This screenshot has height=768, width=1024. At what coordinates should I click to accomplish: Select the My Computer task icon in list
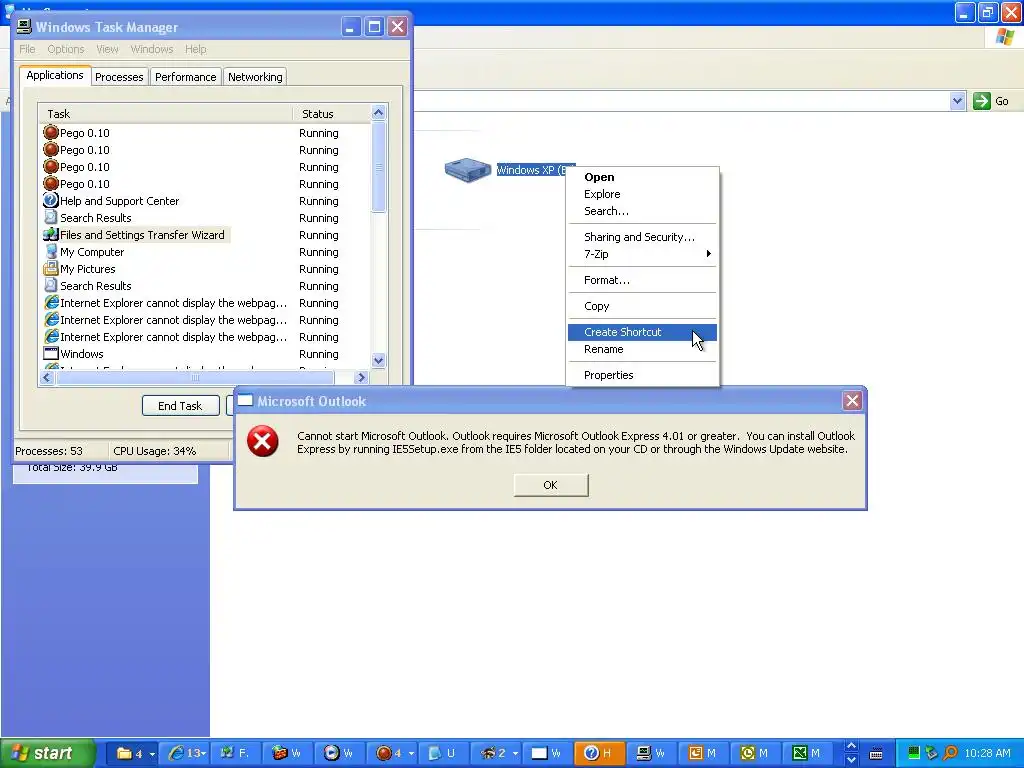click(x=50, y=251)
